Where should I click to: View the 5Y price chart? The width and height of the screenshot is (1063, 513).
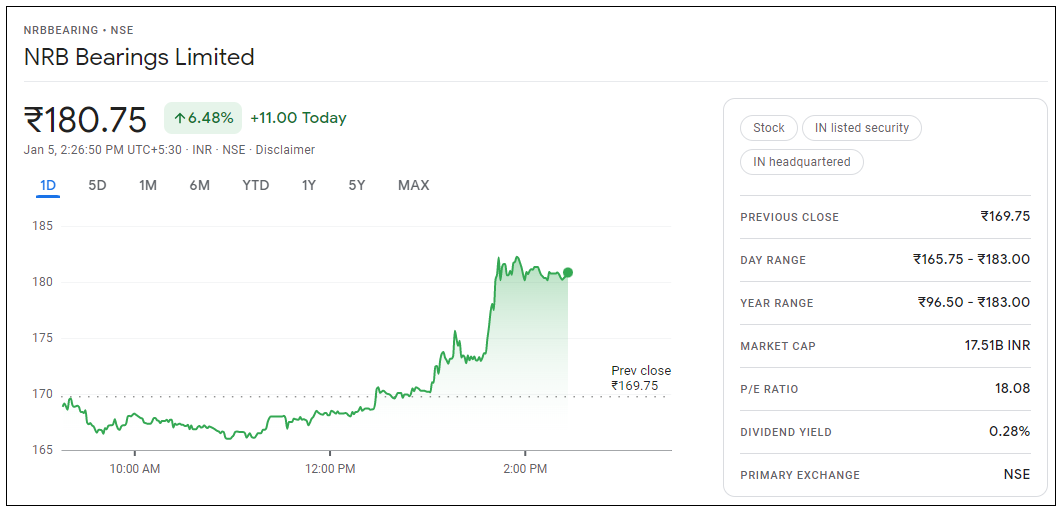(x=357, y=185)
